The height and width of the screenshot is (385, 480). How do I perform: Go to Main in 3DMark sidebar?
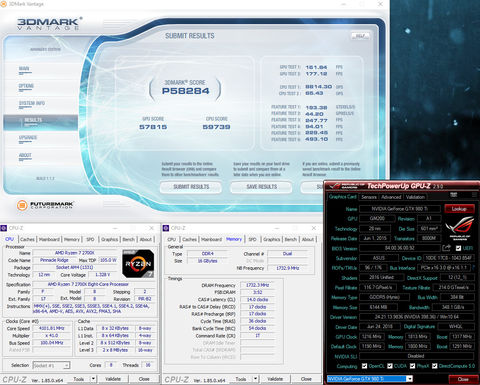coord(24,69)
